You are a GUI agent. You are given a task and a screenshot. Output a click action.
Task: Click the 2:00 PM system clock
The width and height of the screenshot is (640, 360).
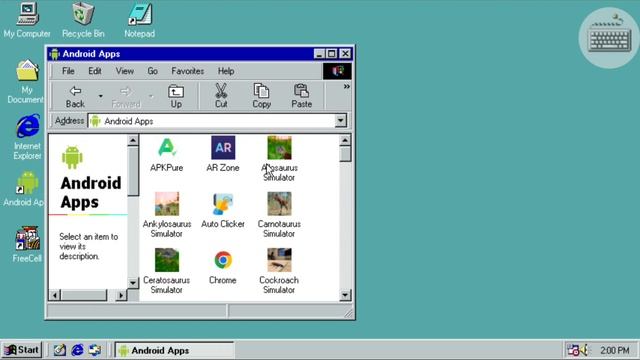point(614,350)
